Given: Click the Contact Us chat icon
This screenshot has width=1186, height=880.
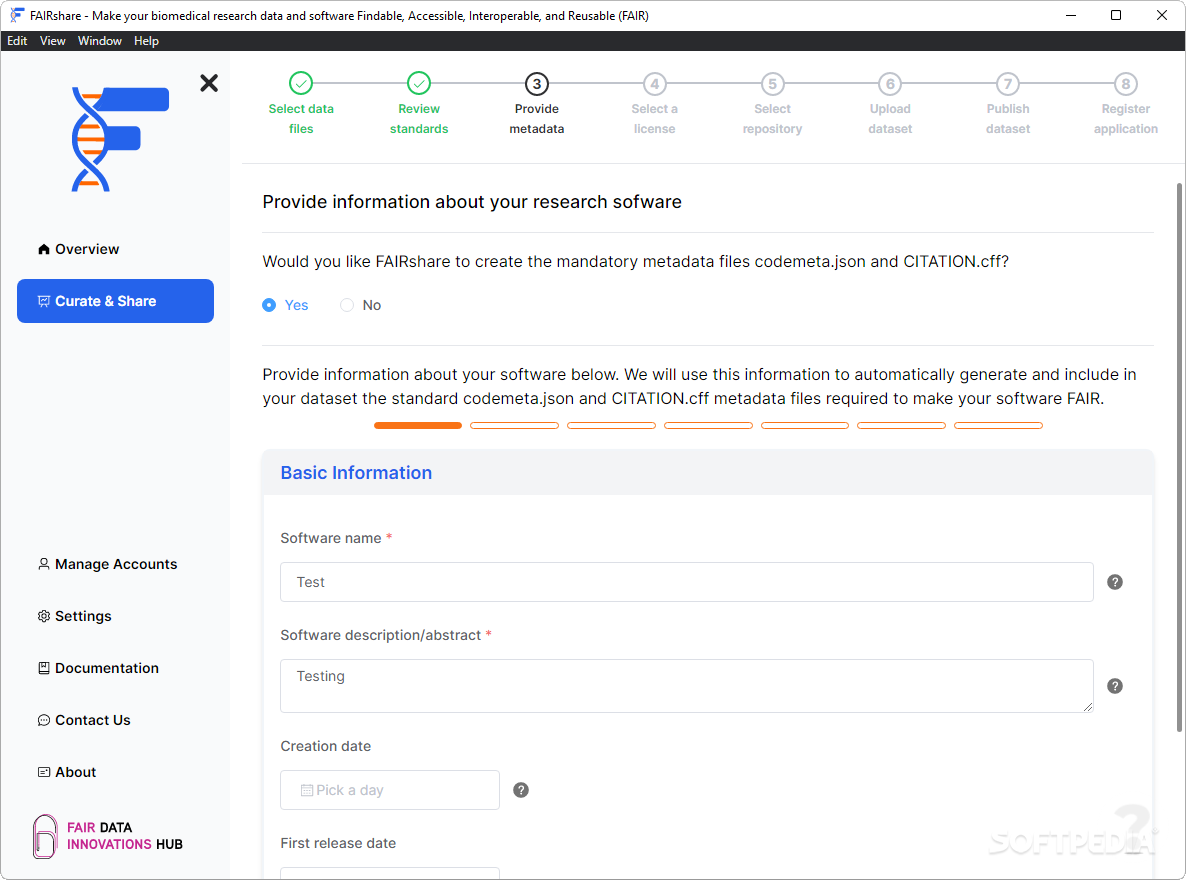Looking at the screenshot, I should point(44,720).
